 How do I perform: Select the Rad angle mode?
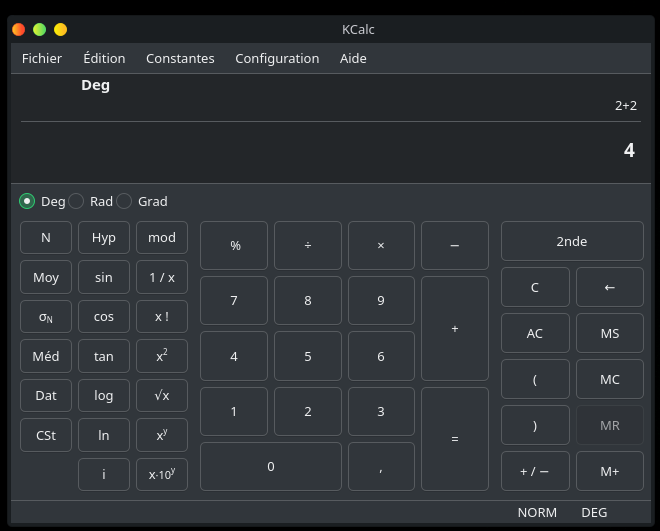pyautogui.click(x=77, y=201)
